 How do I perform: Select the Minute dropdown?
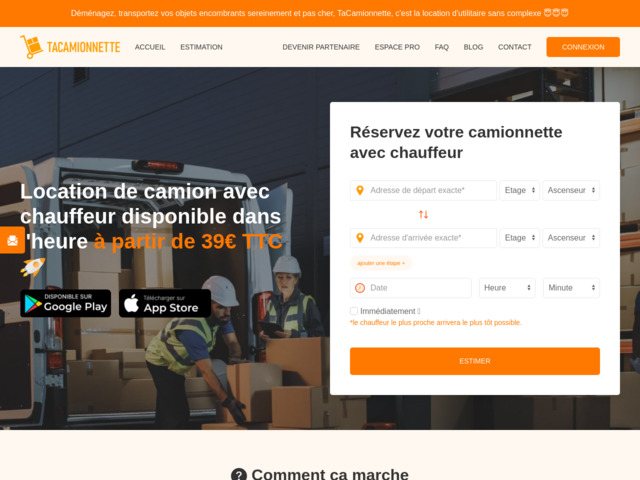[x=571, y=288]
